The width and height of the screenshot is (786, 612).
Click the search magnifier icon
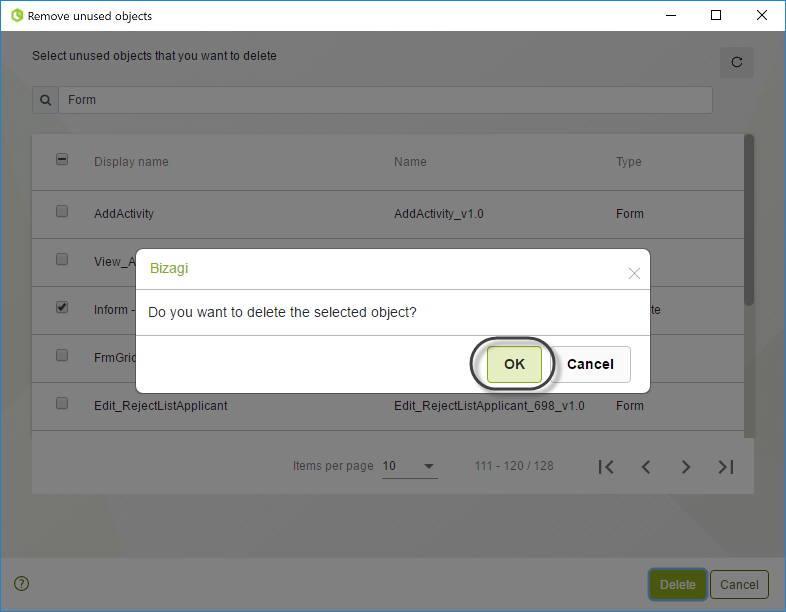[x=46, y=100]
